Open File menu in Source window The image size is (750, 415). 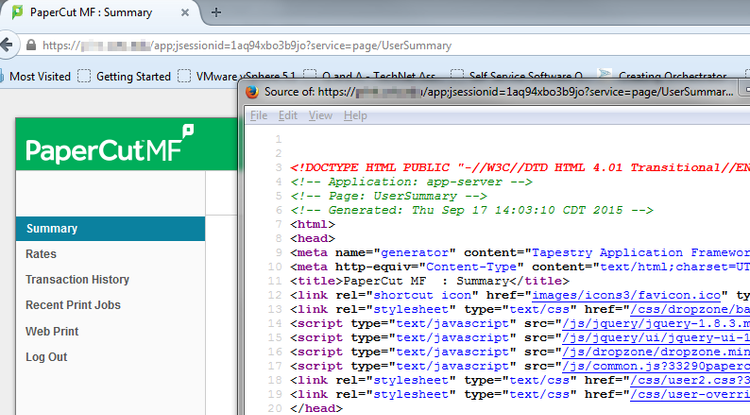(259, 116)
